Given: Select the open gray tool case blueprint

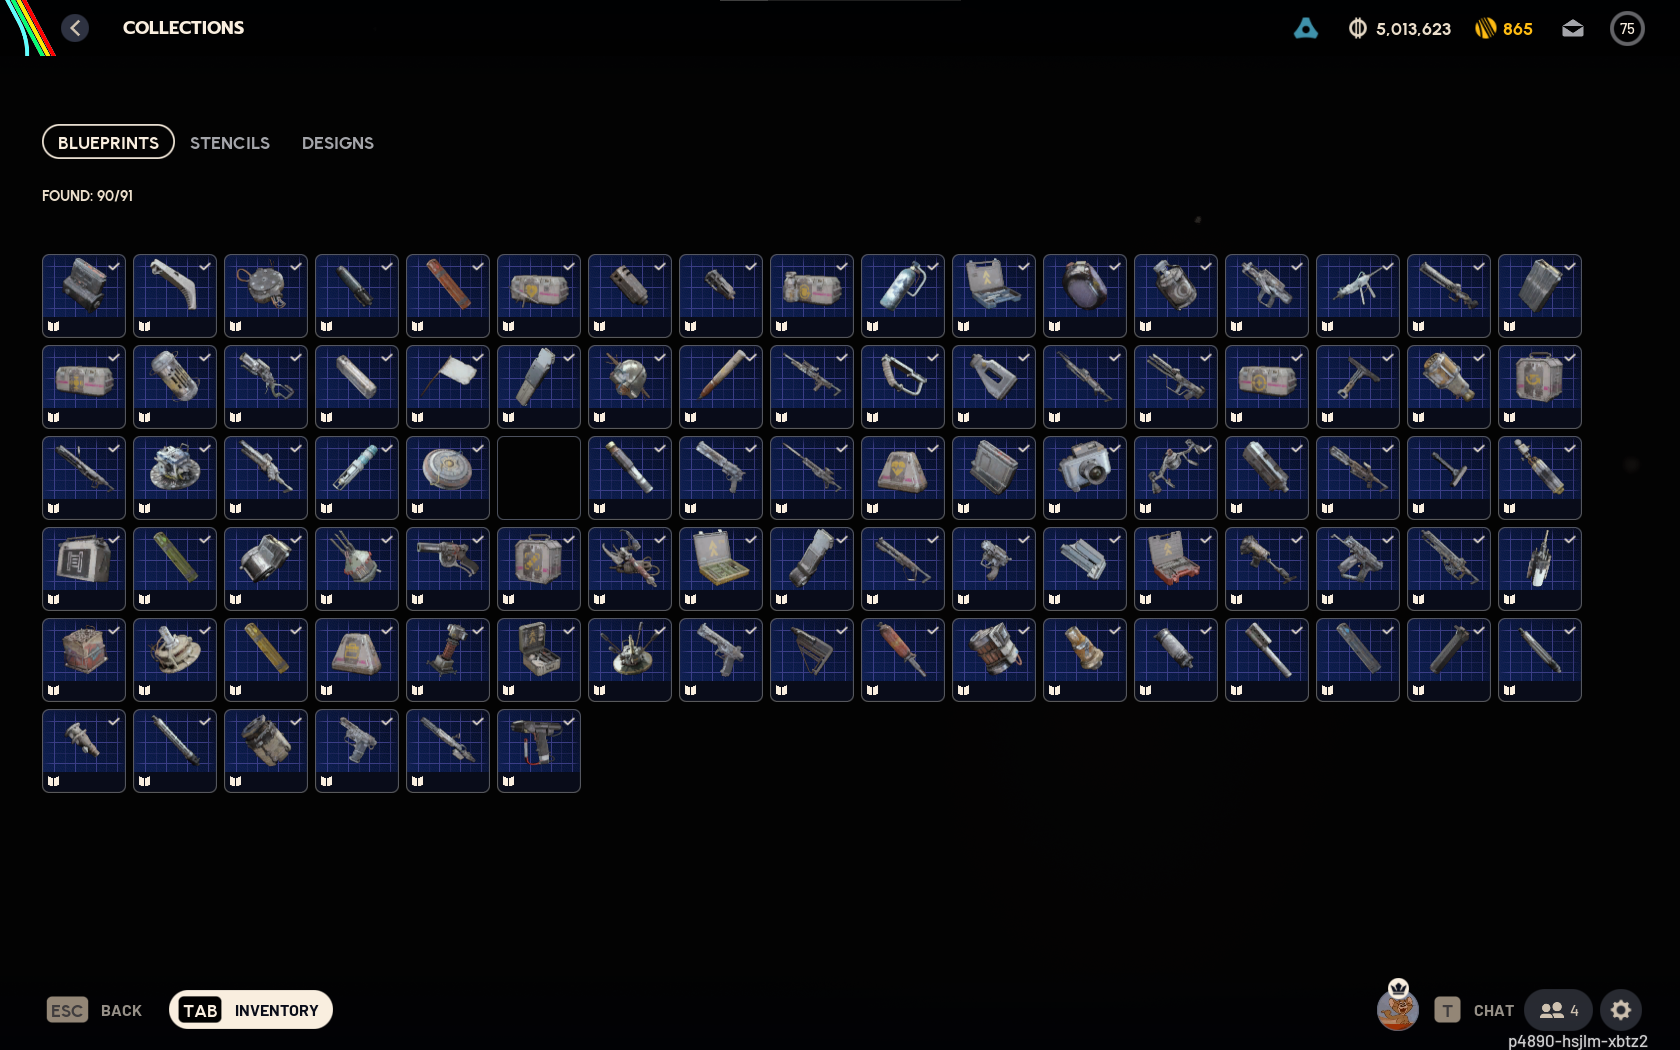Looking at the screenshot, I should click(x=994, y=296).
